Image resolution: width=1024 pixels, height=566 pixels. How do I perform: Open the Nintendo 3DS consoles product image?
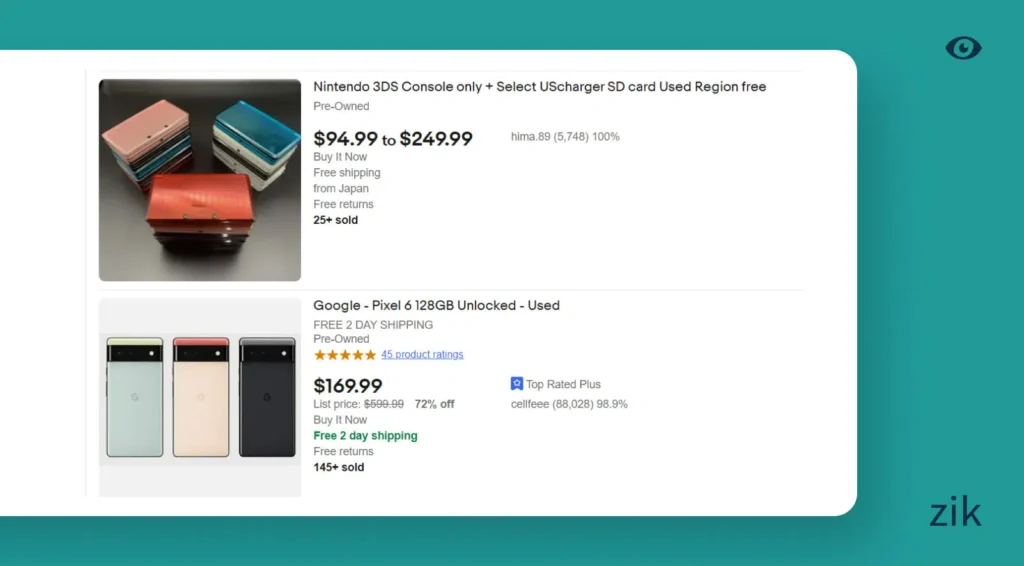tap(200, 180)
